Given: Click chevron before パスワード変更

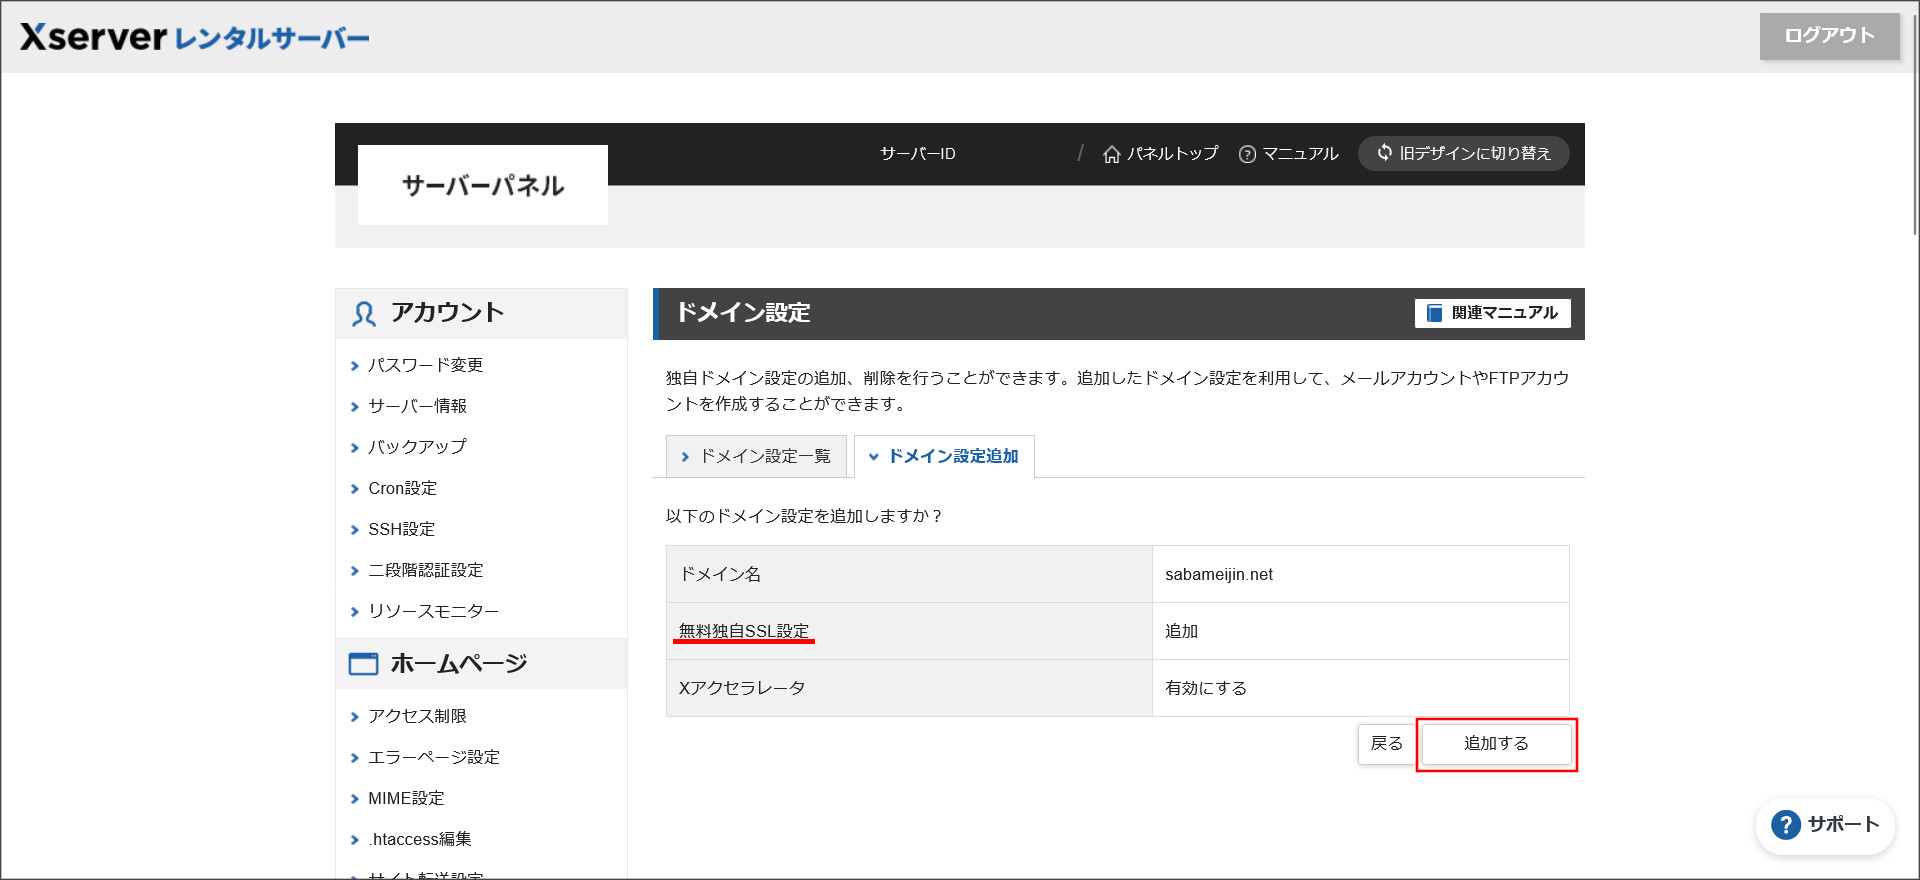Looking at the screenshot, I should pyautogui.click(x=354, y=366).
